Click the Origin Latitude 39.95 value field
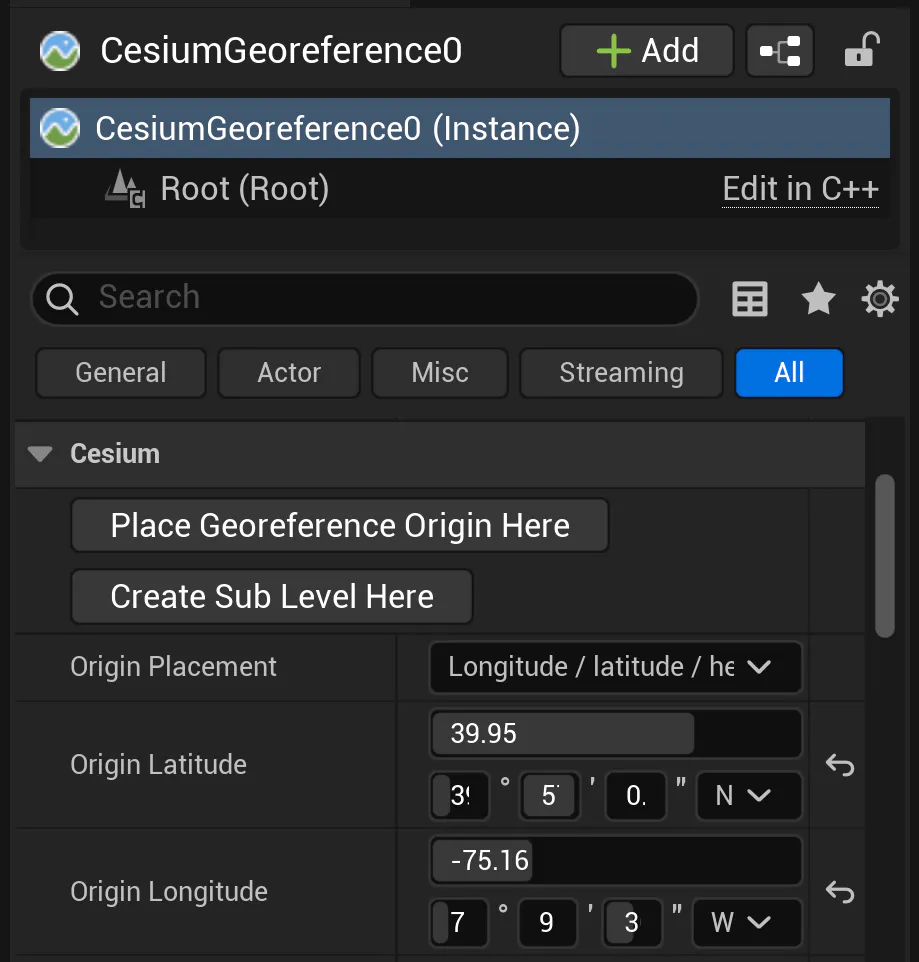This screenshot has height=962, width=919. (x=616, y=734)
